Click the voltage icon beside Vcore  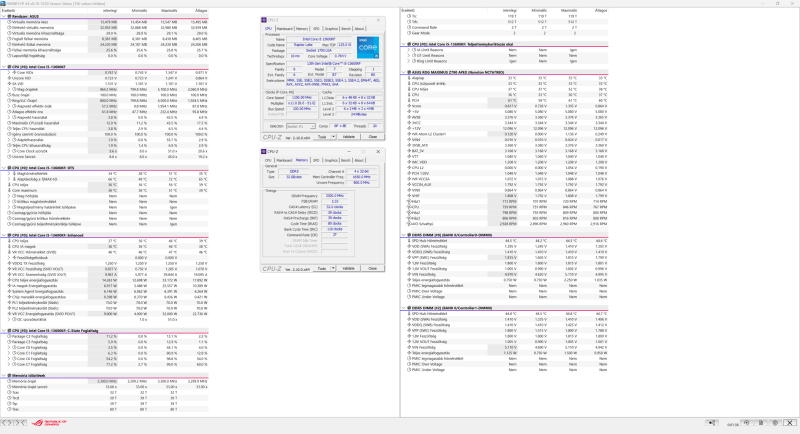tap(409, 106)
